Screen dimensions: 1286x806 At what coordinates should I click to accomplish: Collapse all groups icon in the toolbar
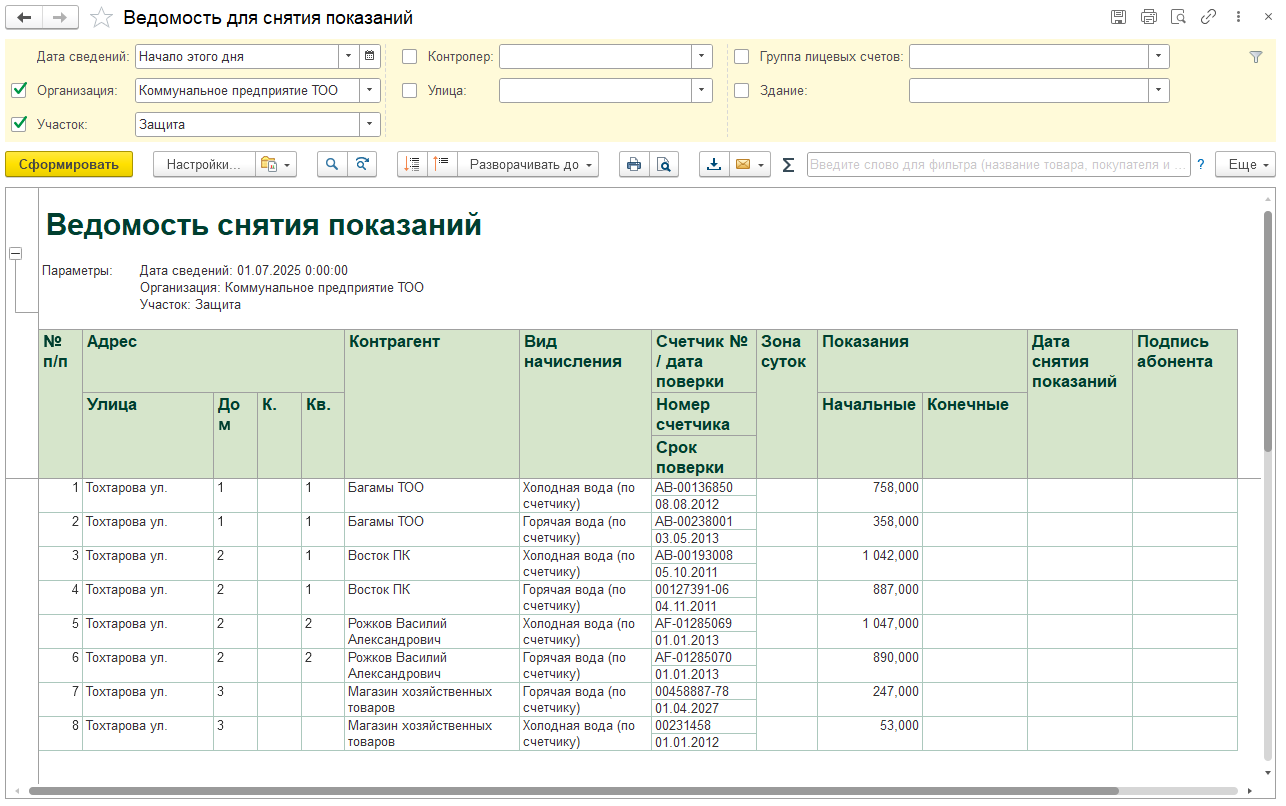click(412, 165)
